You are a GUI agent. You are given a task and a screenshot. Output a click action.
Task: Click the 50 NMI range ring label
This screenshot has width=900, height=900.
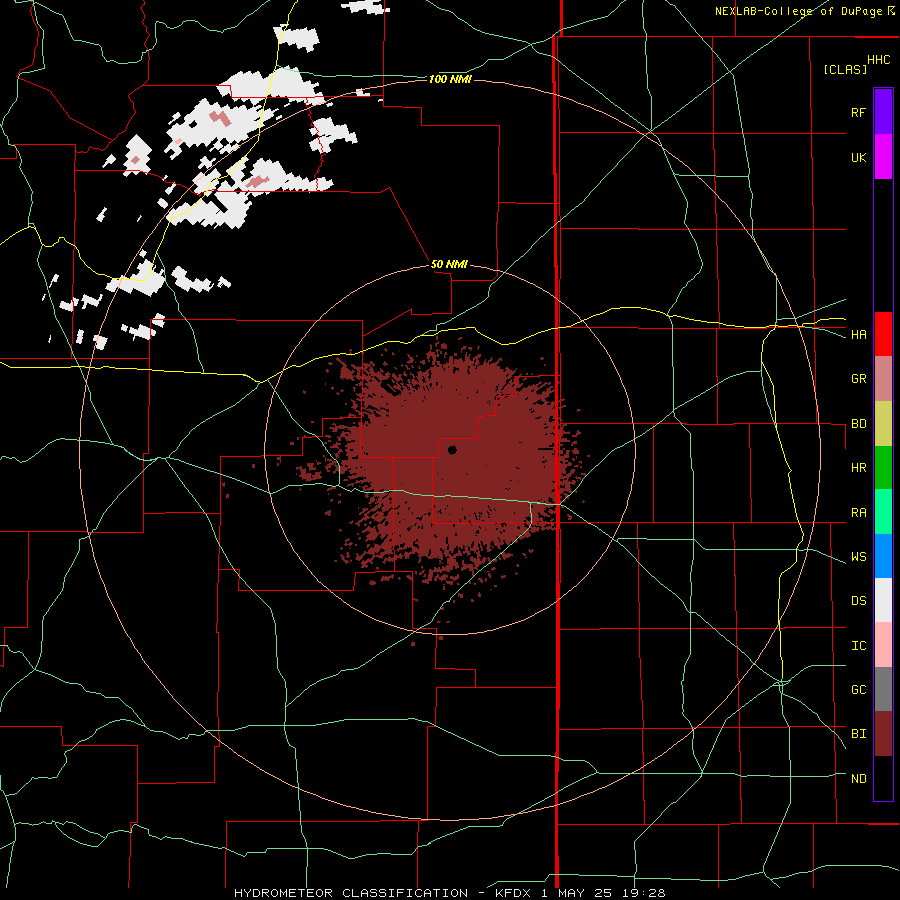[449, 265]
